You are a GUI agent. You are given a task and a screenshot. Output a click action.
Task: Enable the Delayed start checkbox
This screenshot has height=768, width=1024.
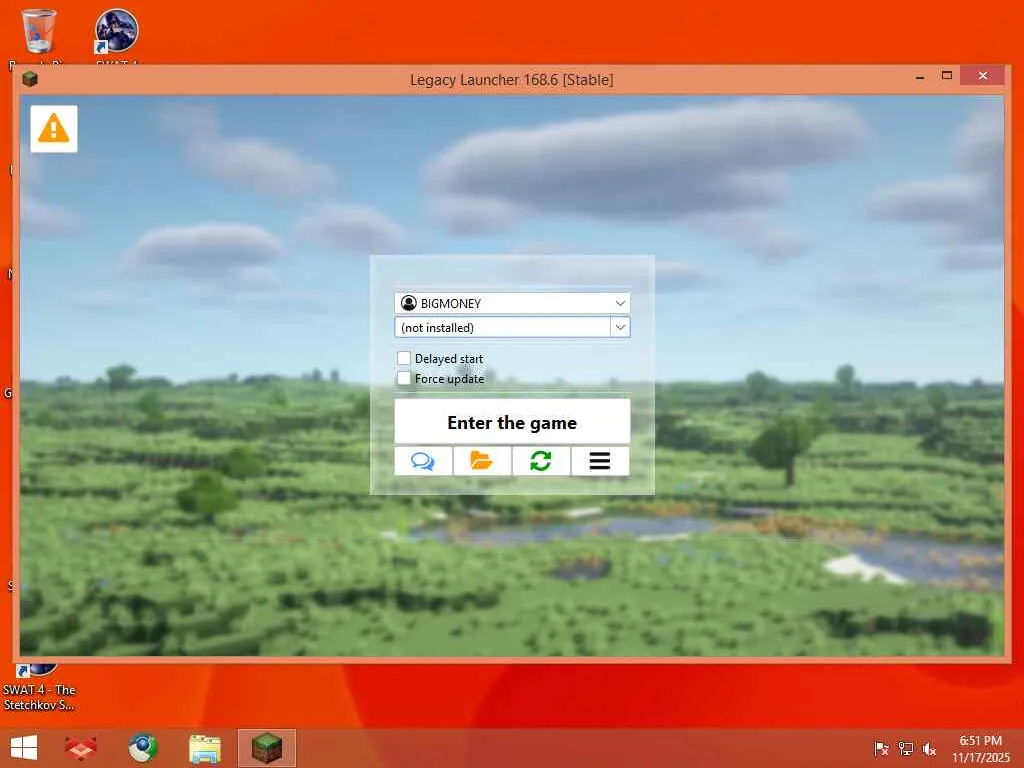pos(404,358)
